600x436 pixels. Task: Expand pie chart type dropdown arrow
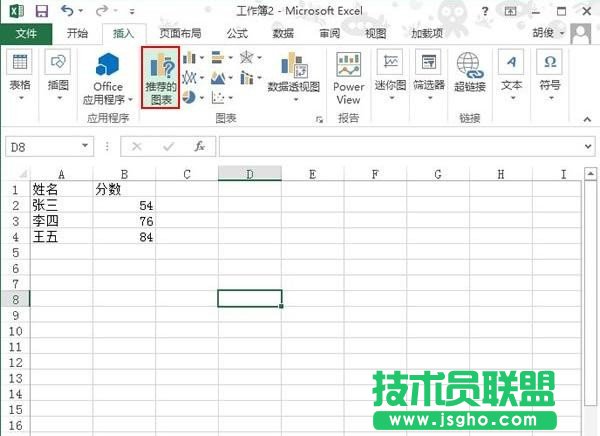click(x=202, y=98)
